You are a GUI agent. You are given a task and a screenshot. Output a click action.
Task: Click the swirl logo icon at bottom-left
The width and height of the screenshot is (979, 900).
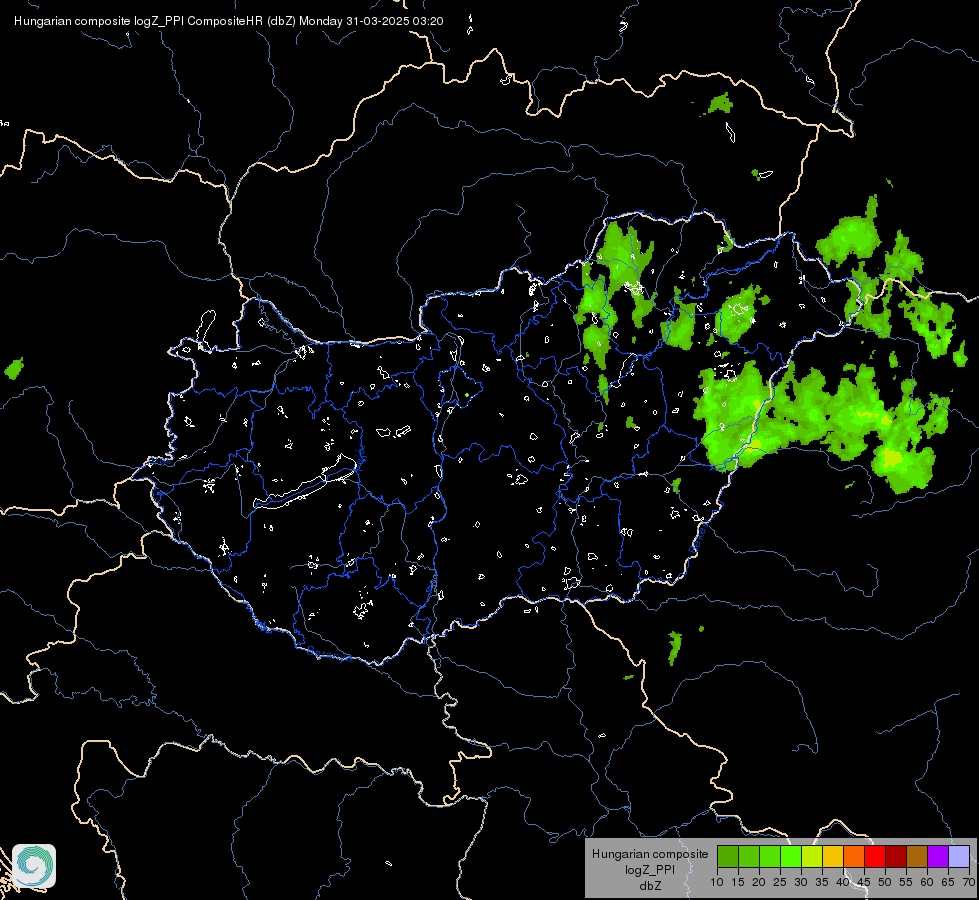34,866
